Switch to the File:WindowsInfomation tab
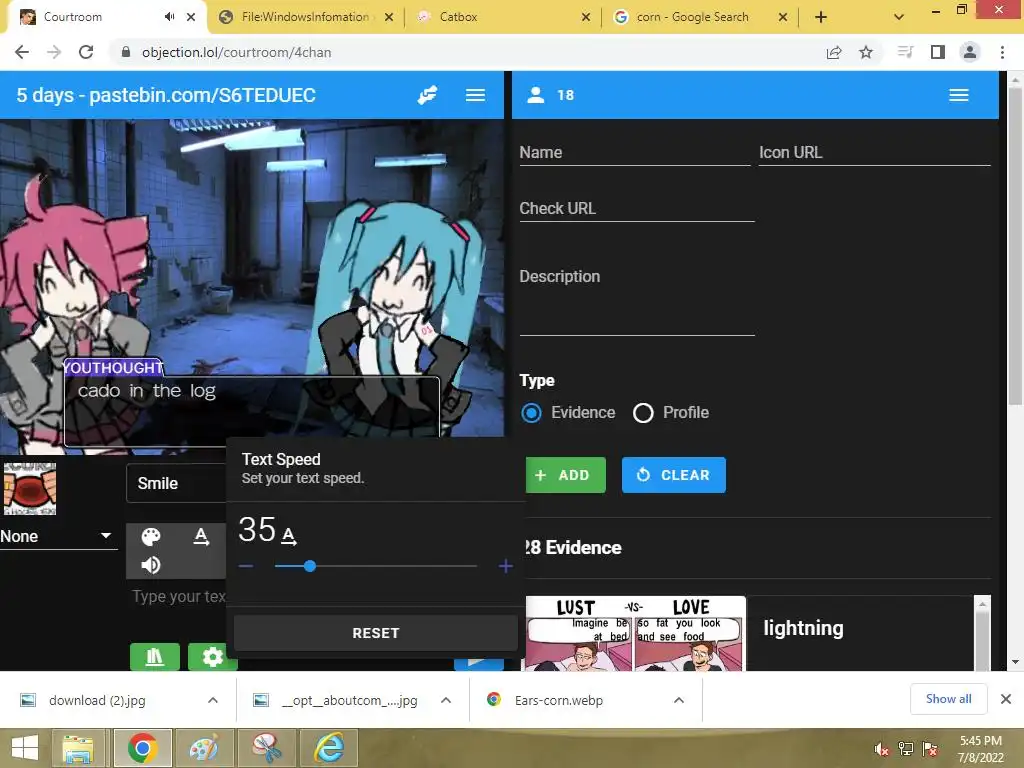The image size is (1024, 768). (x=305, y=17)
